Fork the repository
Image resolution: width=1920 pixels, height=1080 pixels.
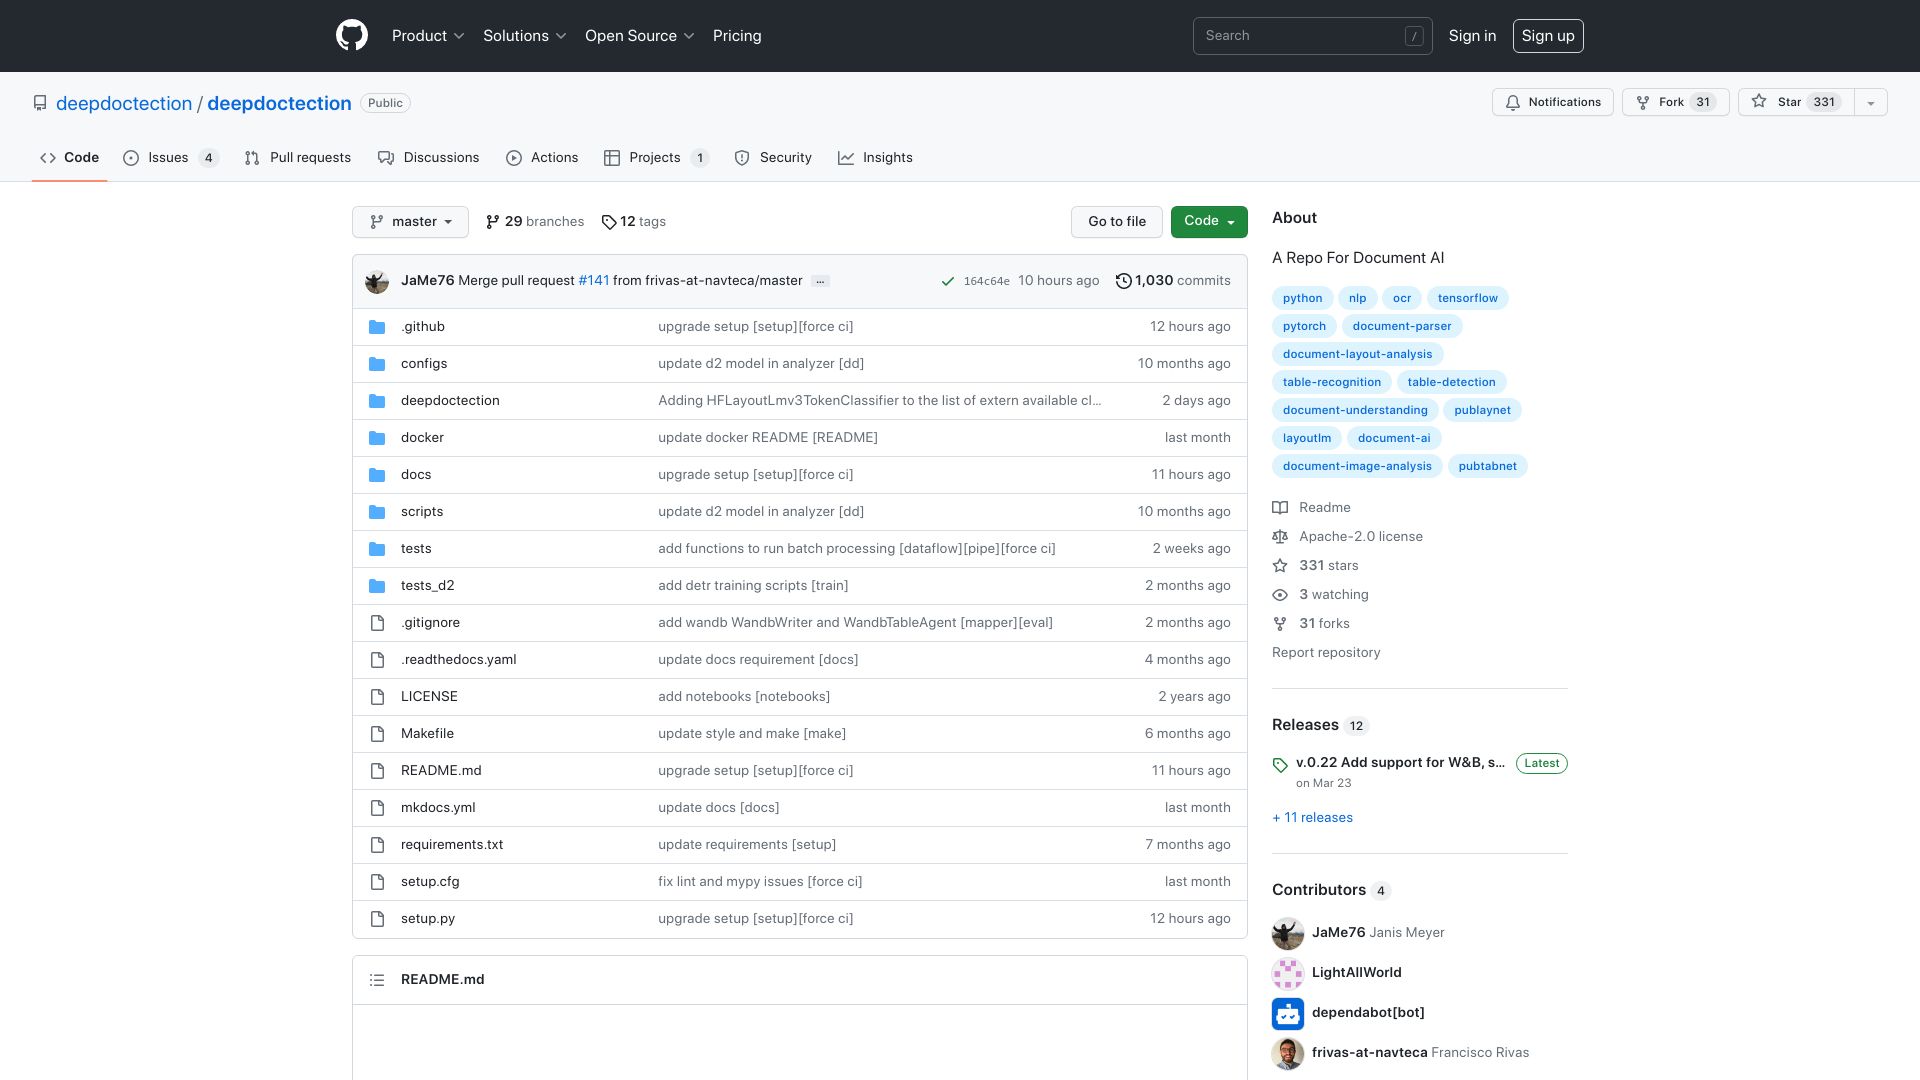[1676, 102]
